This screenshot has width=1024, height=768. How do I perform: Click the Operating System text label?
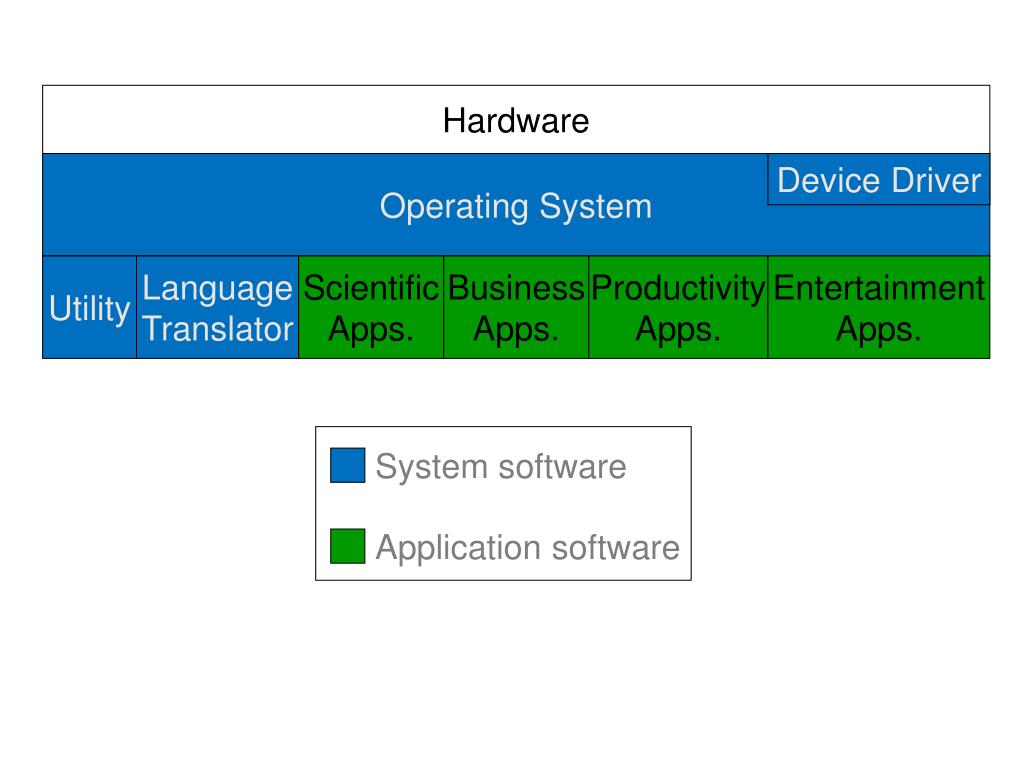pyautogui.click(x=516, y=207)
